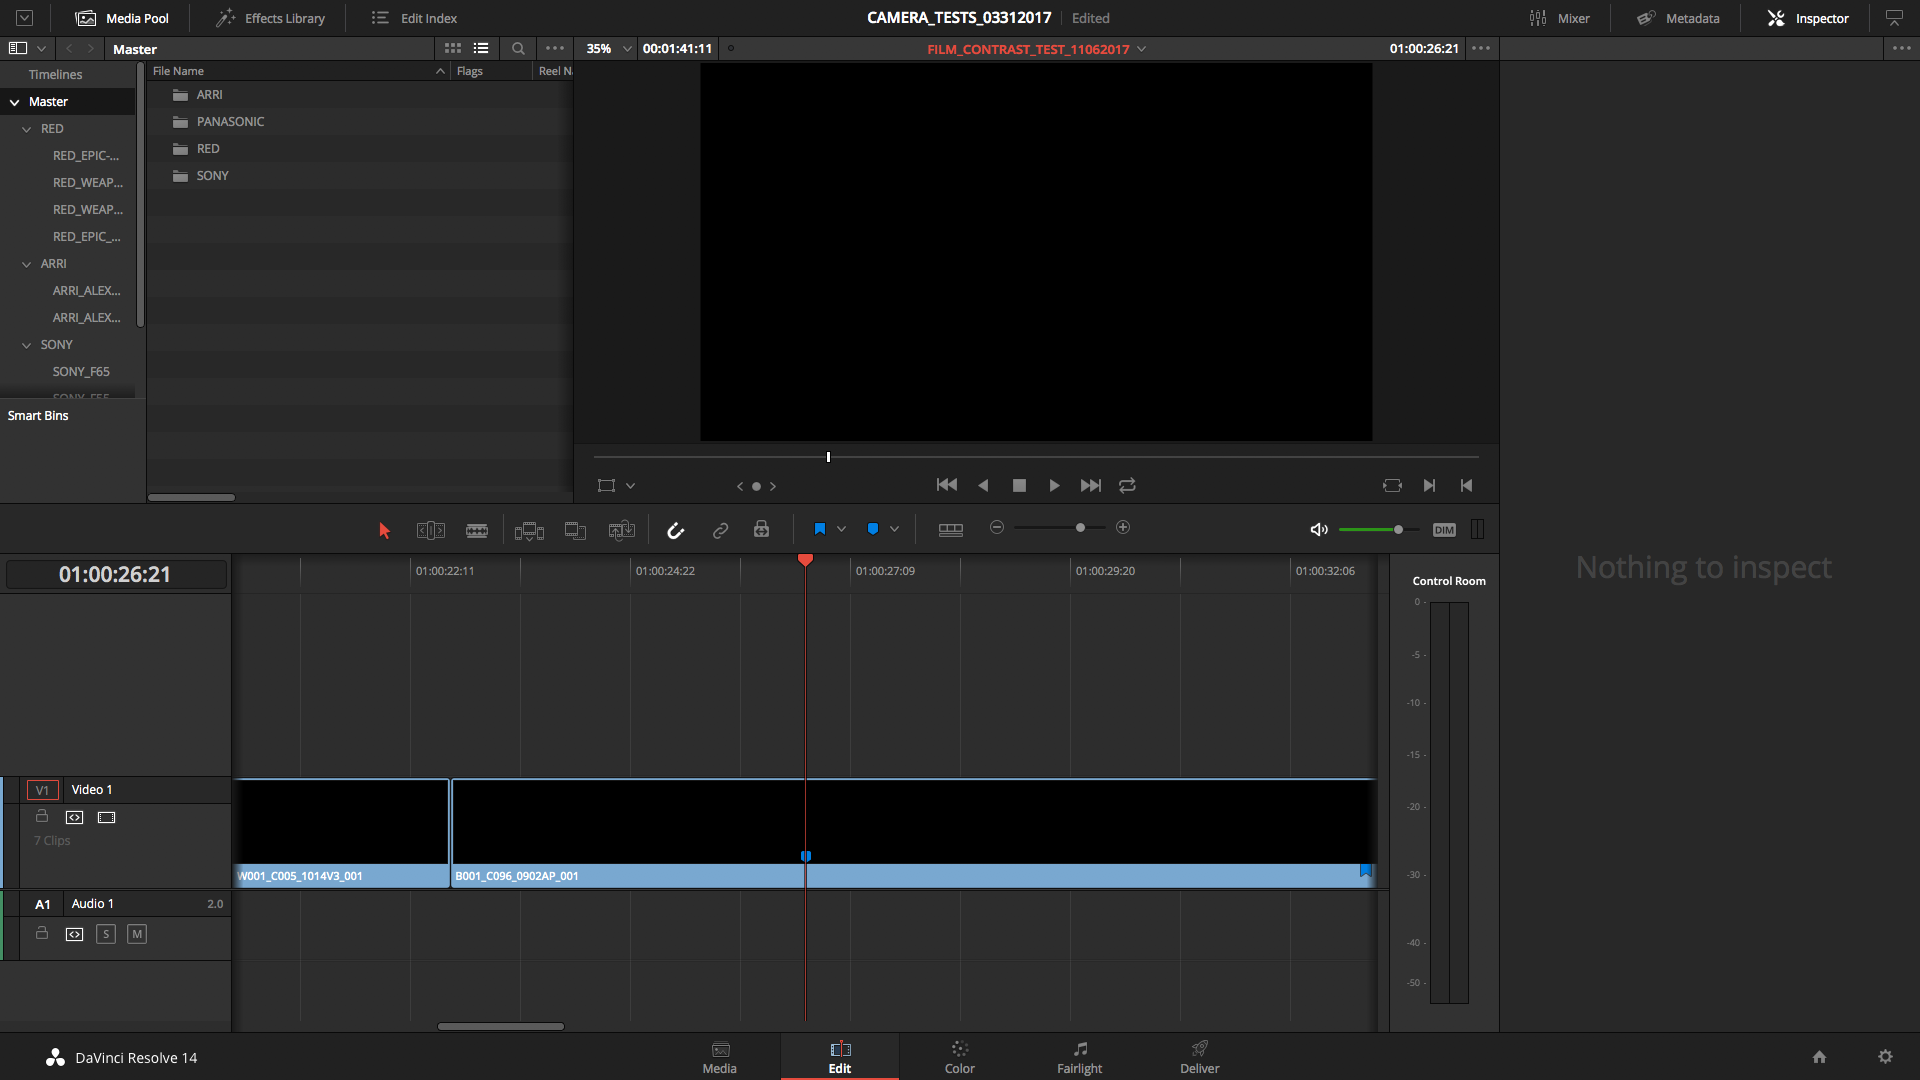Click the timeline full extent zoom icon

(951, 530)
